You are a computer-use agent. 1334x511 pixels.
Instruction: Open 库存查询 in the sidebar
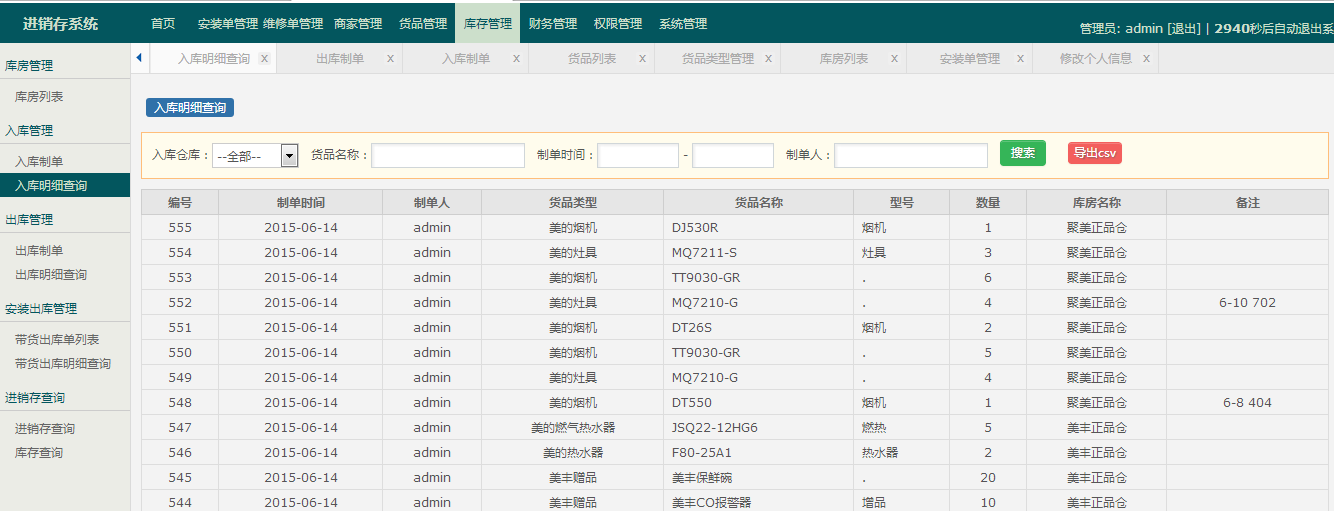39,452
